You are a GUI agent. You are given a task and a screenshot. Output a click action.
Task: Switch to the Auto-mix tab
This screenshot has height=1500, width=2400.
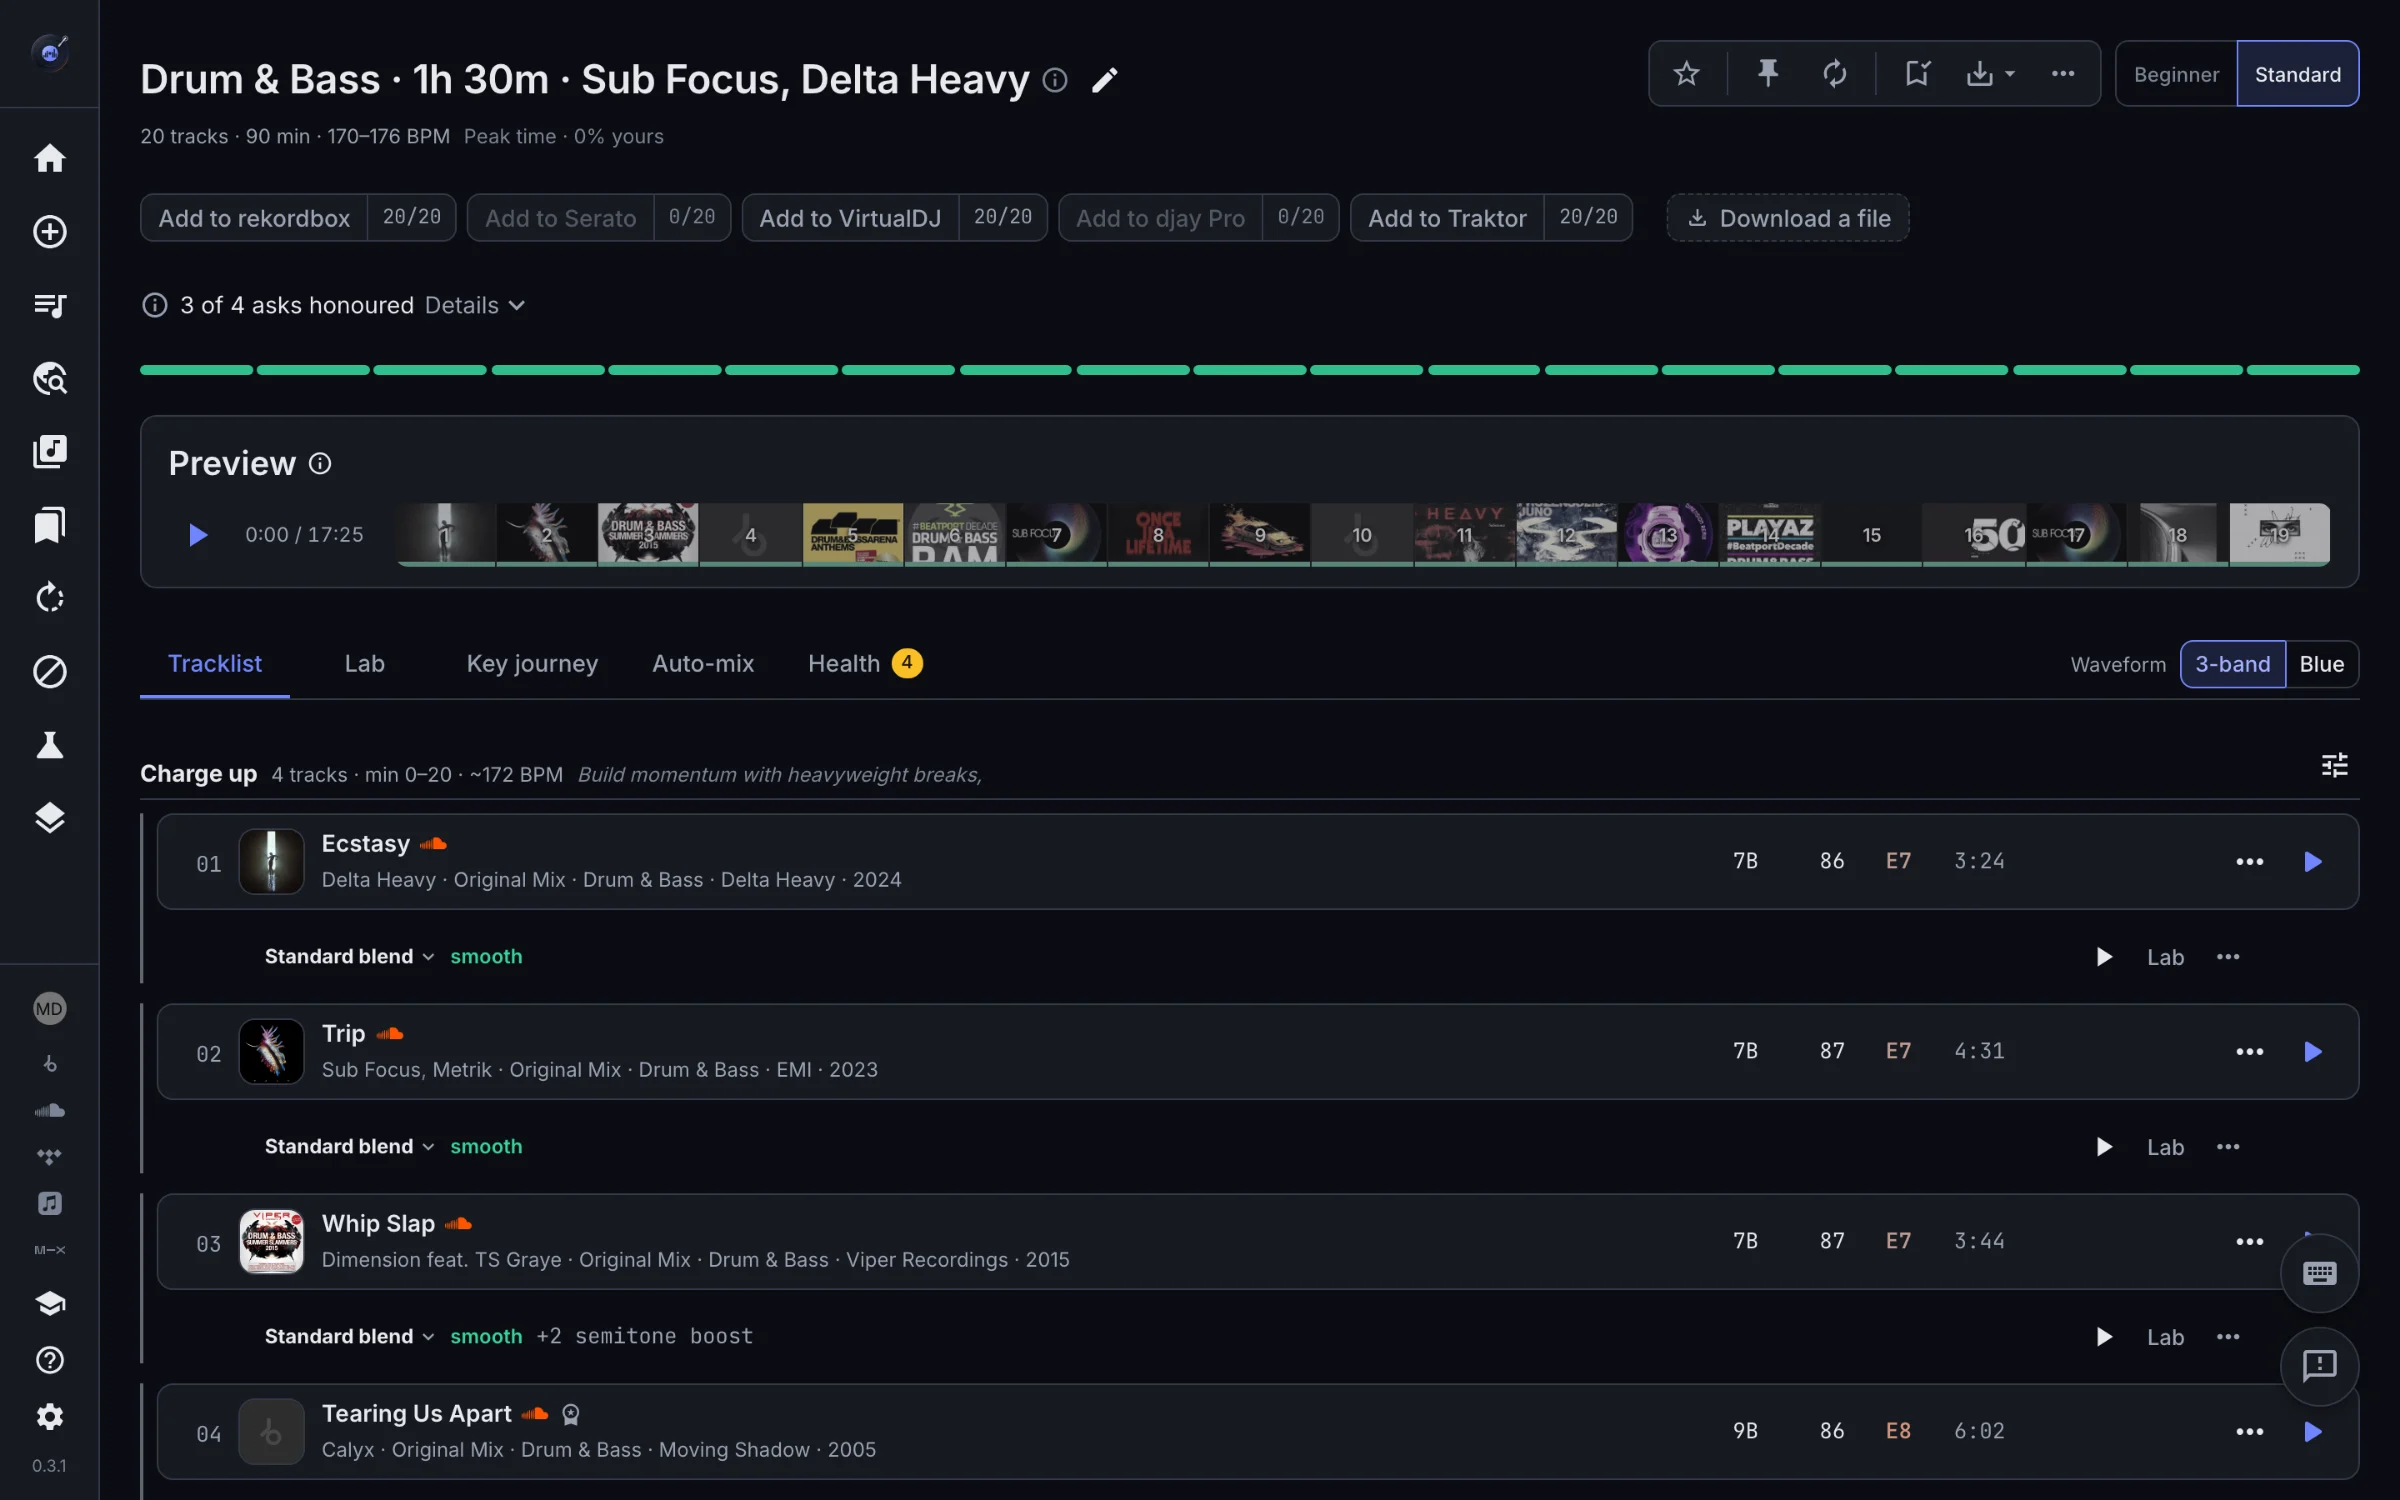[x=703, y=663]
